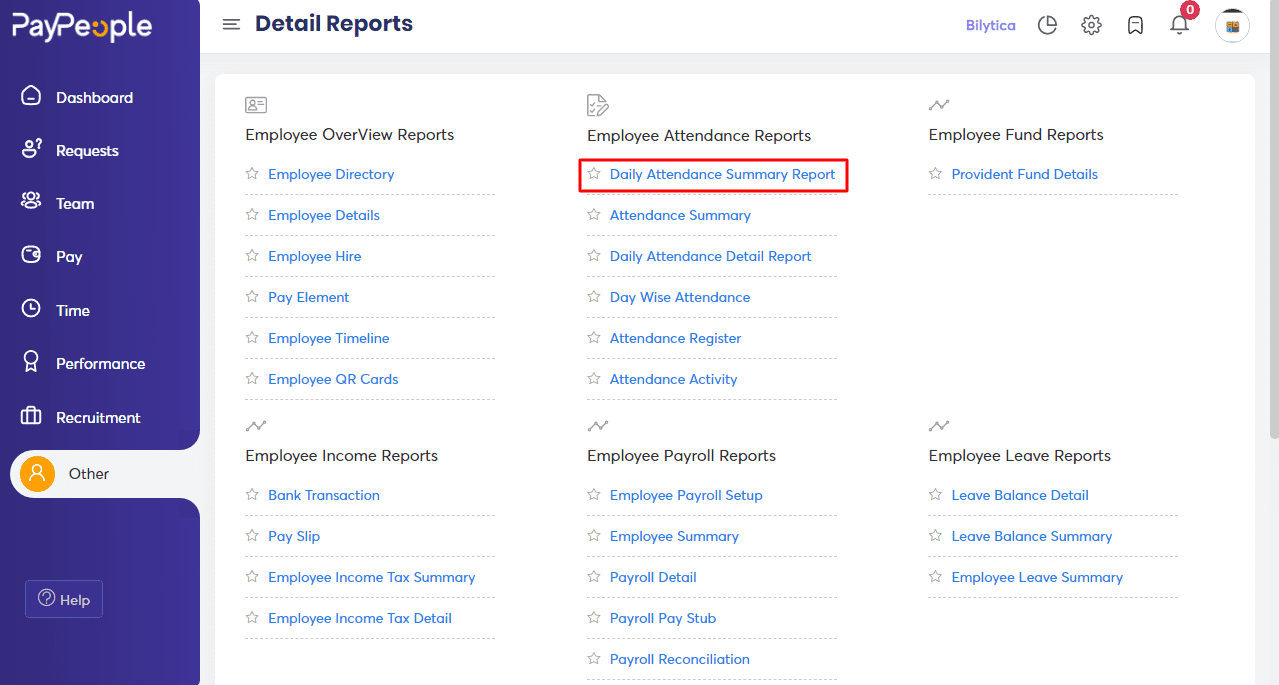1279x685 pixels.
Task: Click the red notification count badge
Action: click(x=1189, y=10)
